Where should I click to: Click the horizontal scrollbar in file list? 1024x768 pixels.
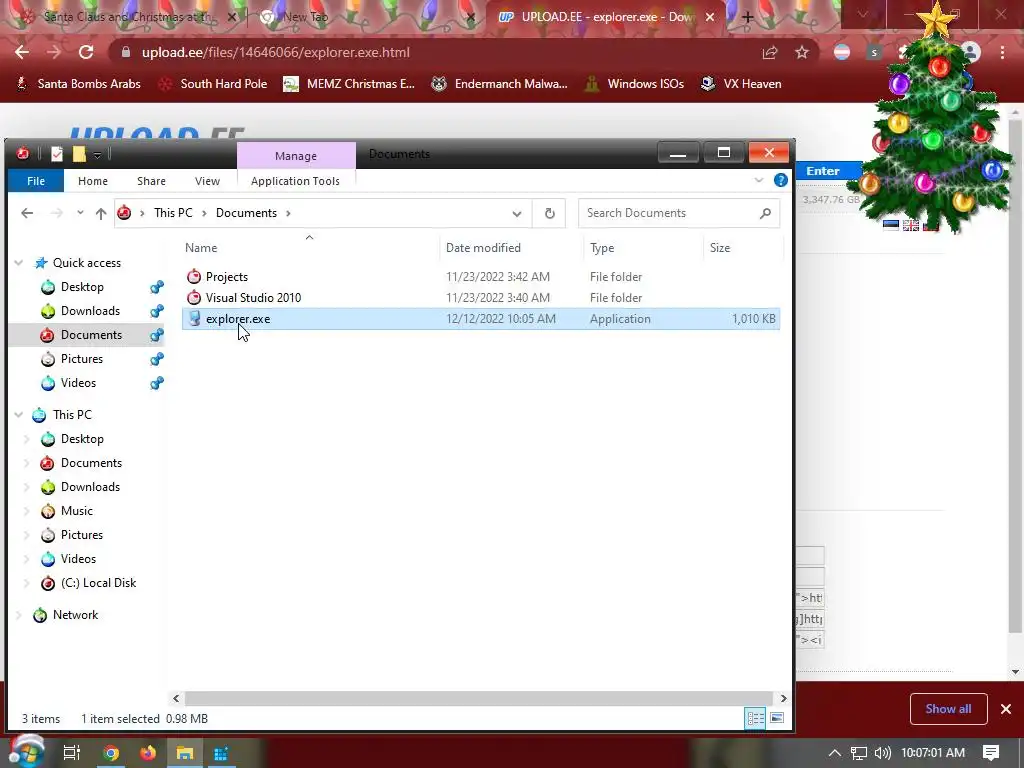(479, 698)
